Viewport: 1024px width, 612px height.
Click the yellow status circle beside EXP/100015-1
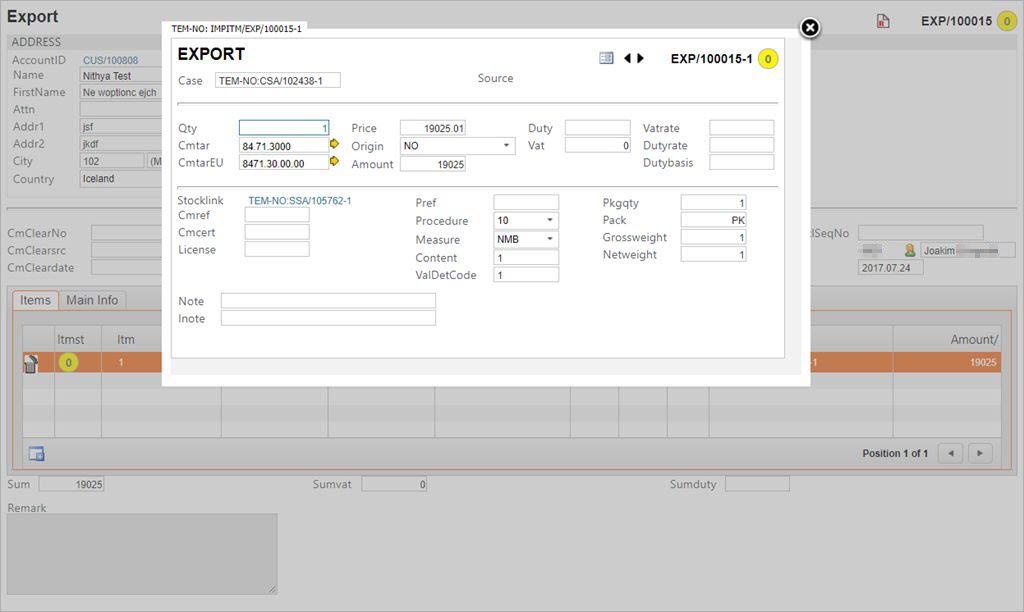[767, 59]
